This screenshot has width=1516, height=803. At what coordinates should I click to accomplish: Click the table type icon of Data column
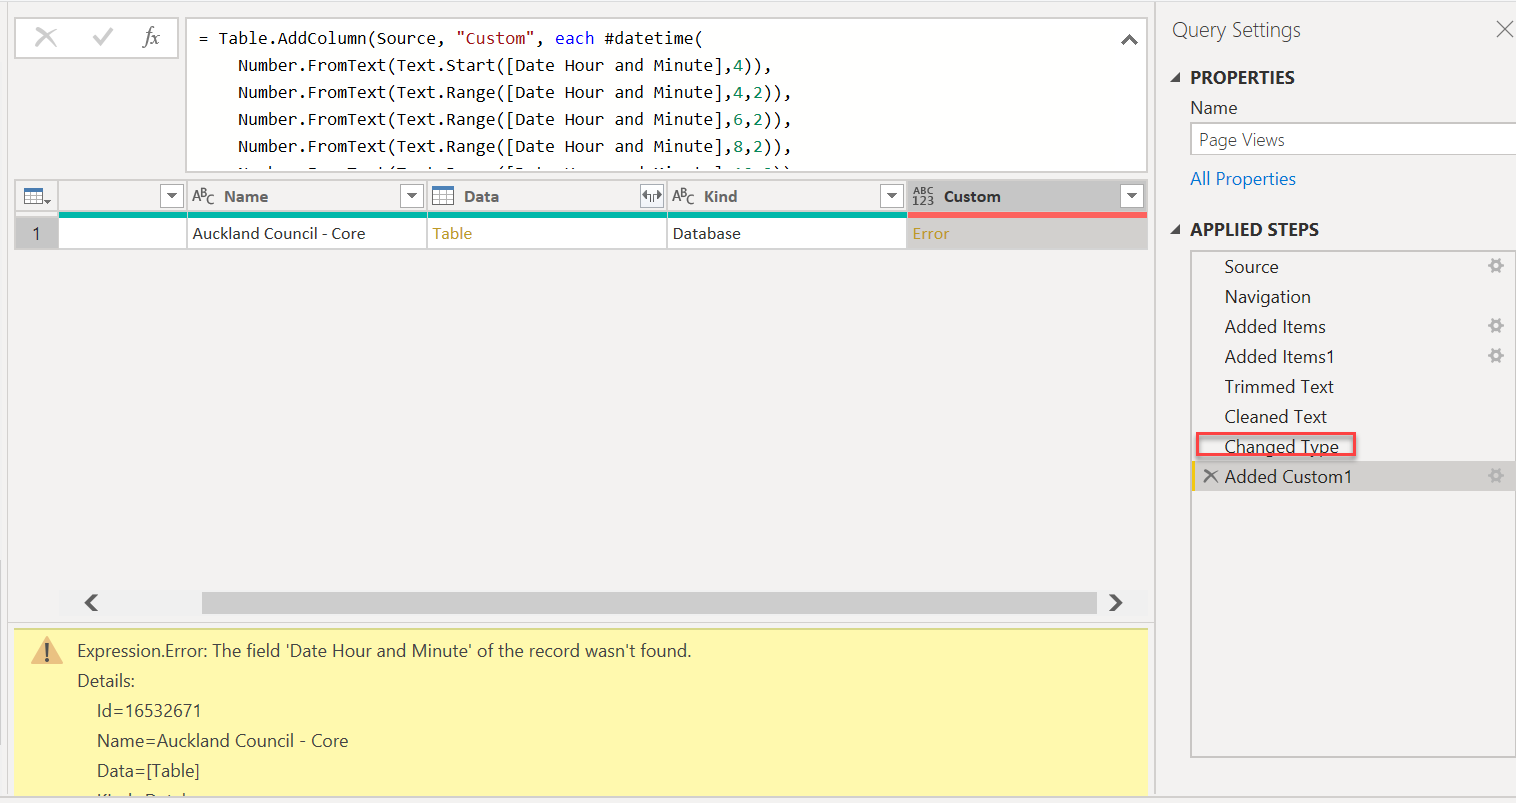click(x=443, y=196)
